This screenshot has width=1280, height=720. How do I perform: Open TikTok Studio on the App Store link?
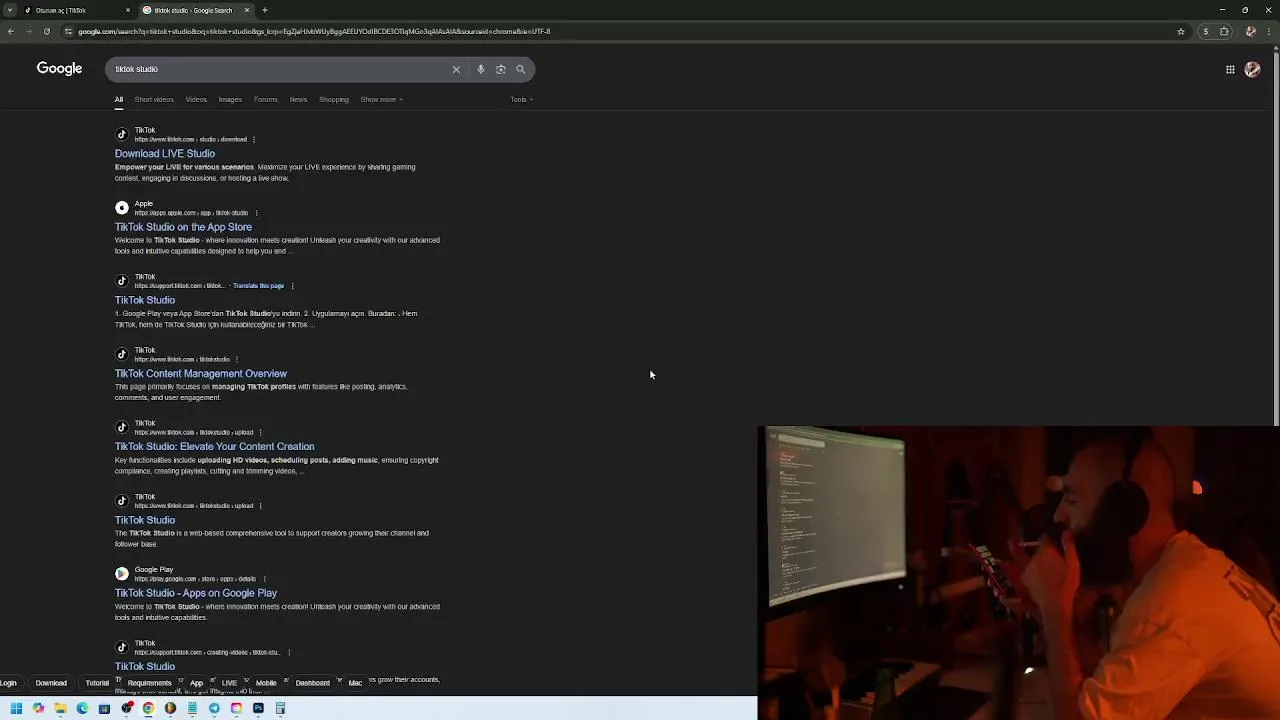[x=183, y=227]
